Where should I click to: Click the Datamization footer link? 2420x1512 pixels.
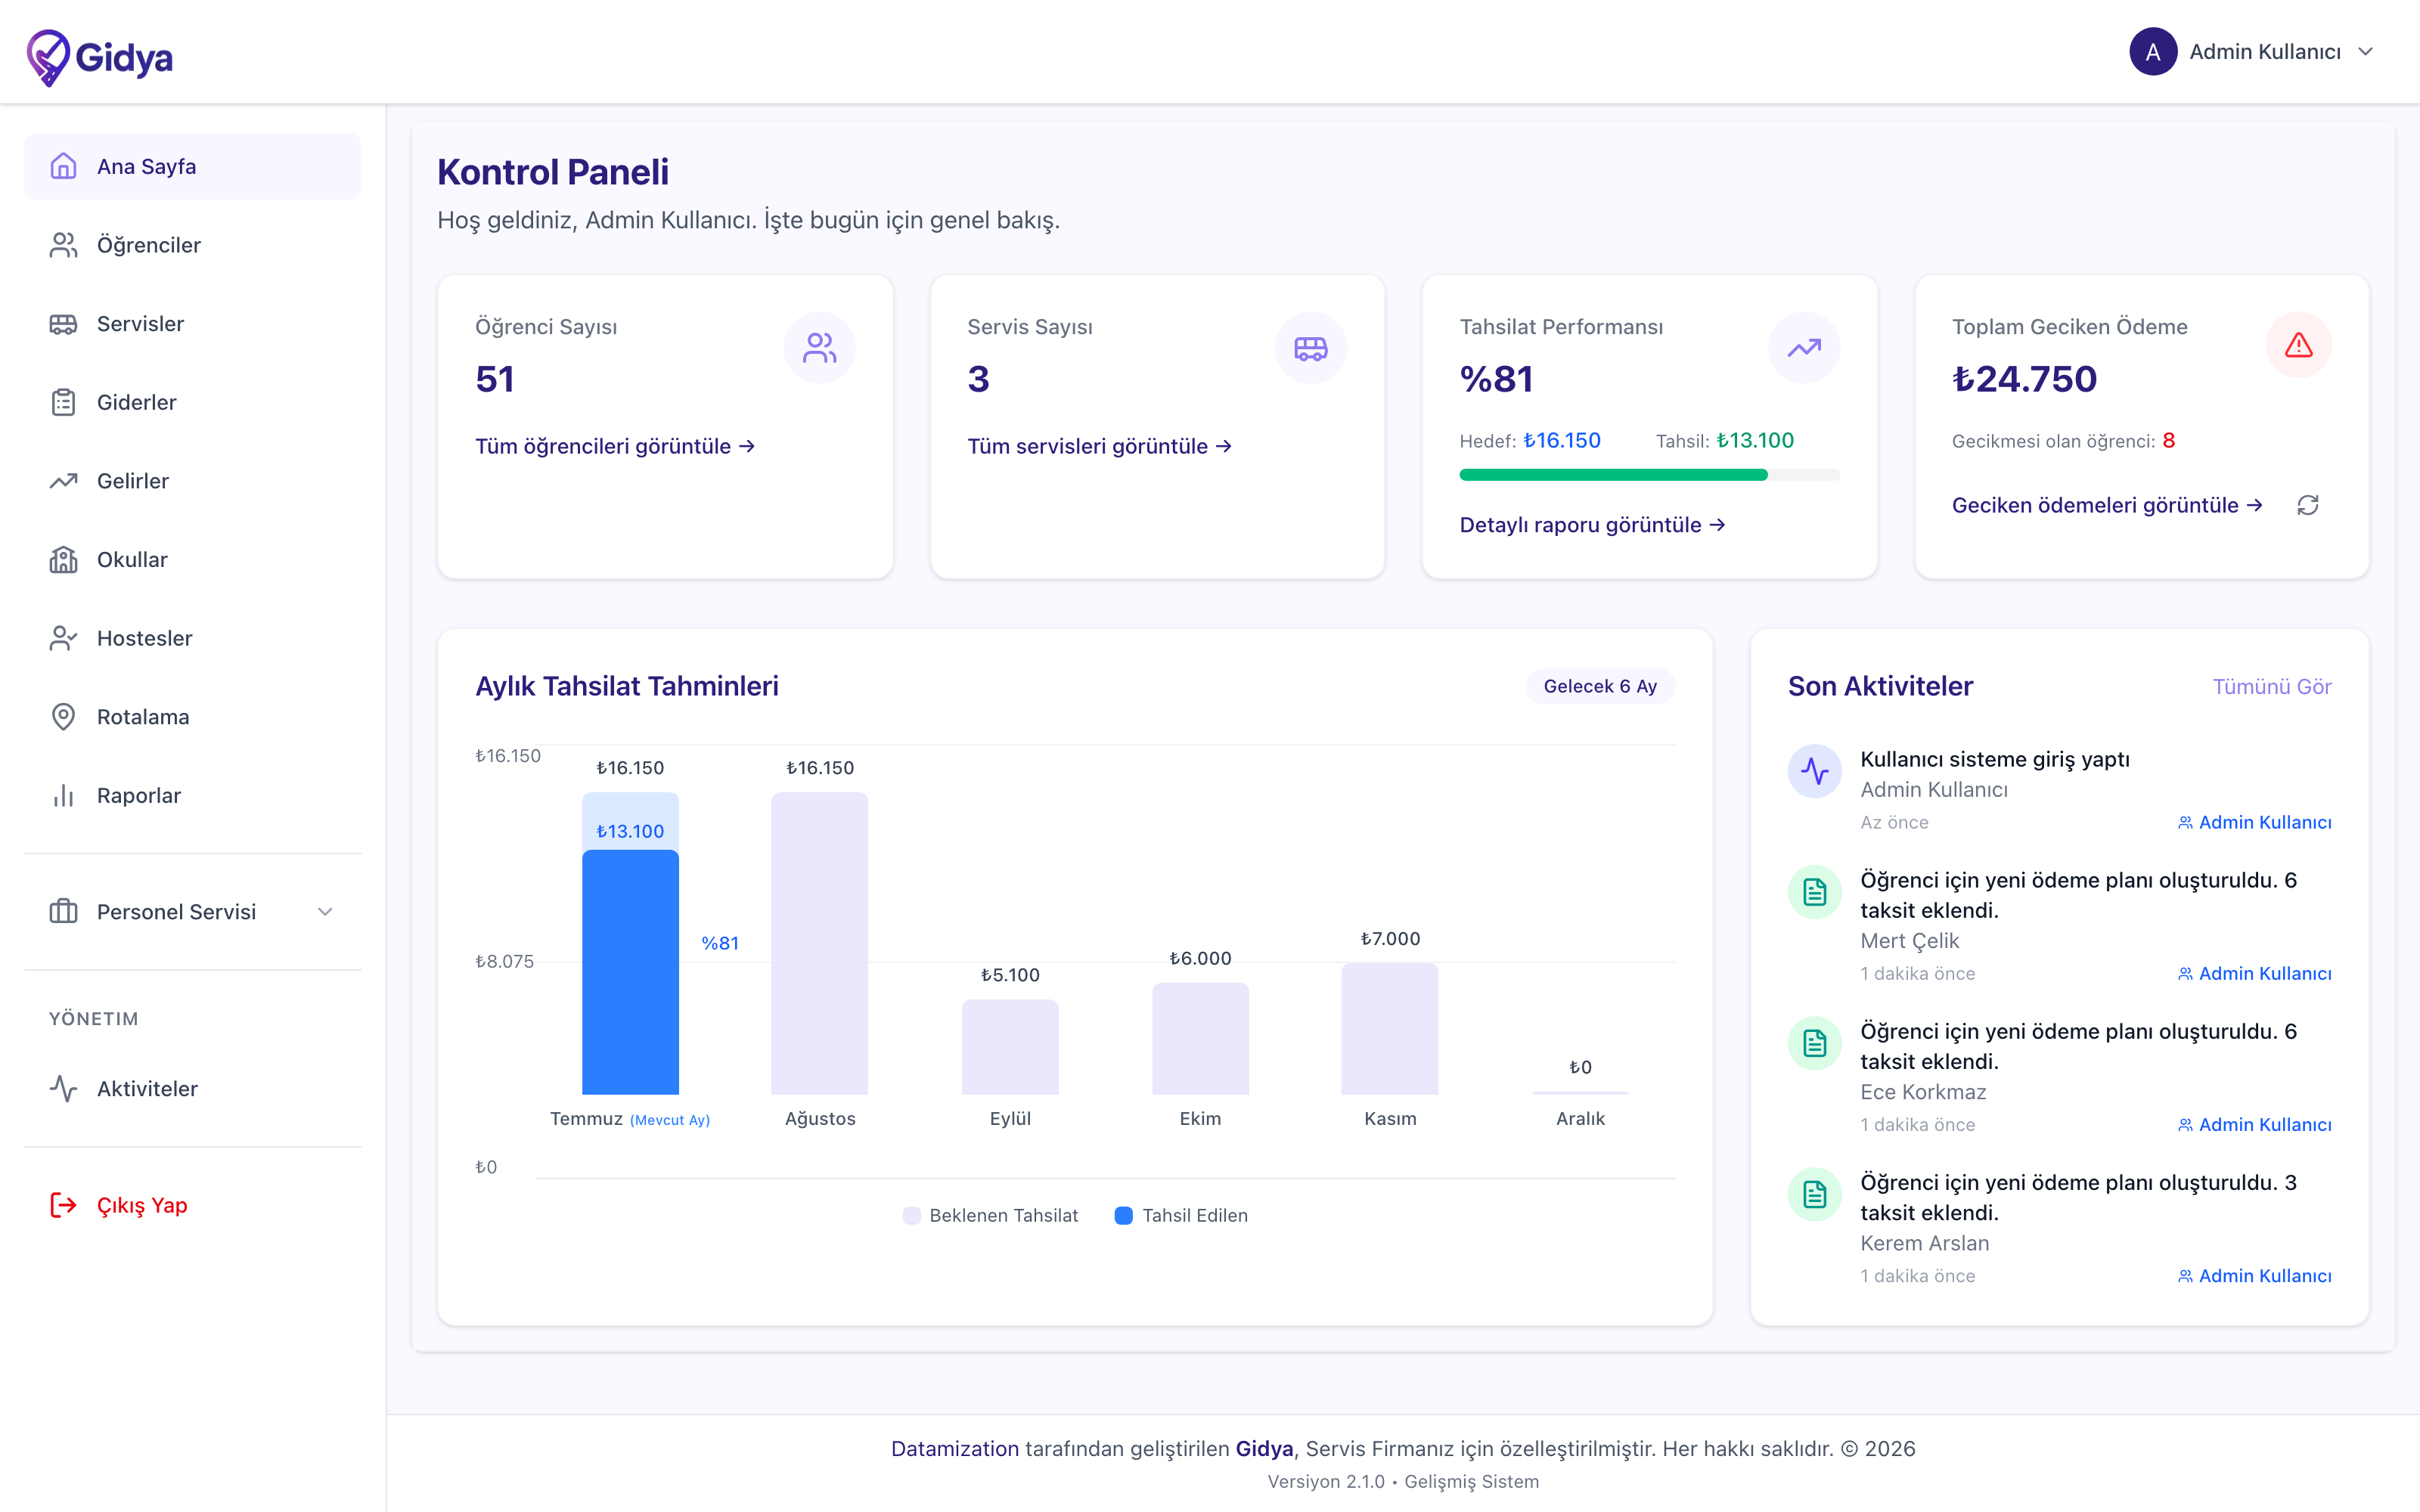(x=955, y=1448)
